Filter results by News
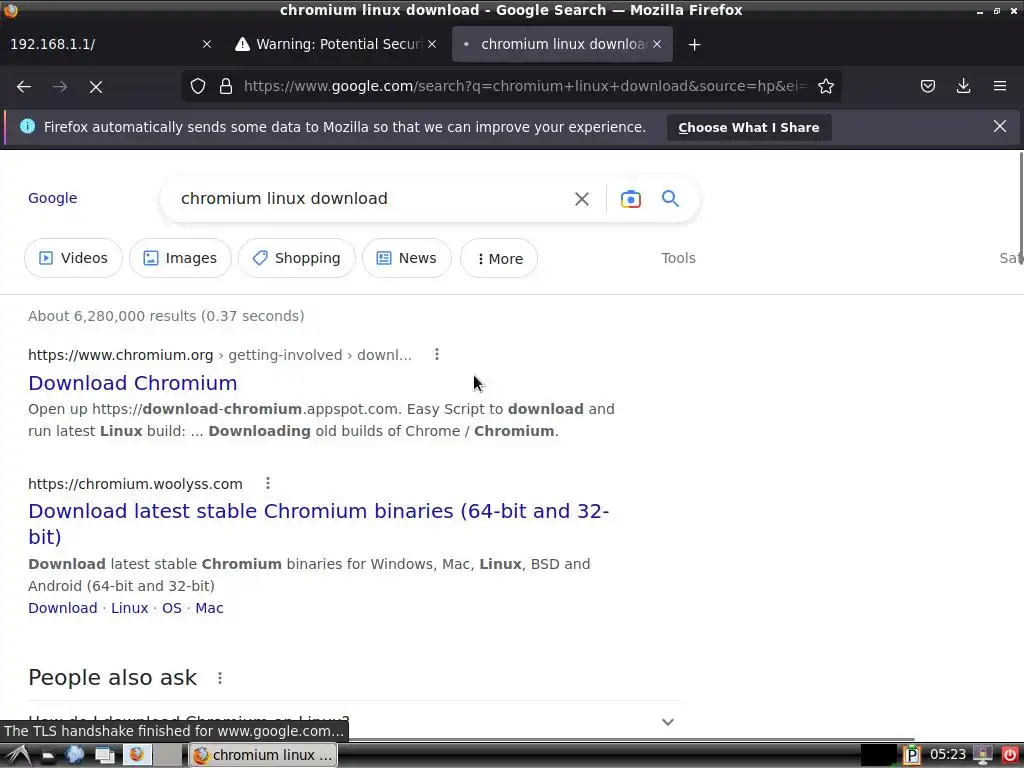The height and width of the screenshot is (768, 1024). tap(406, 258)
